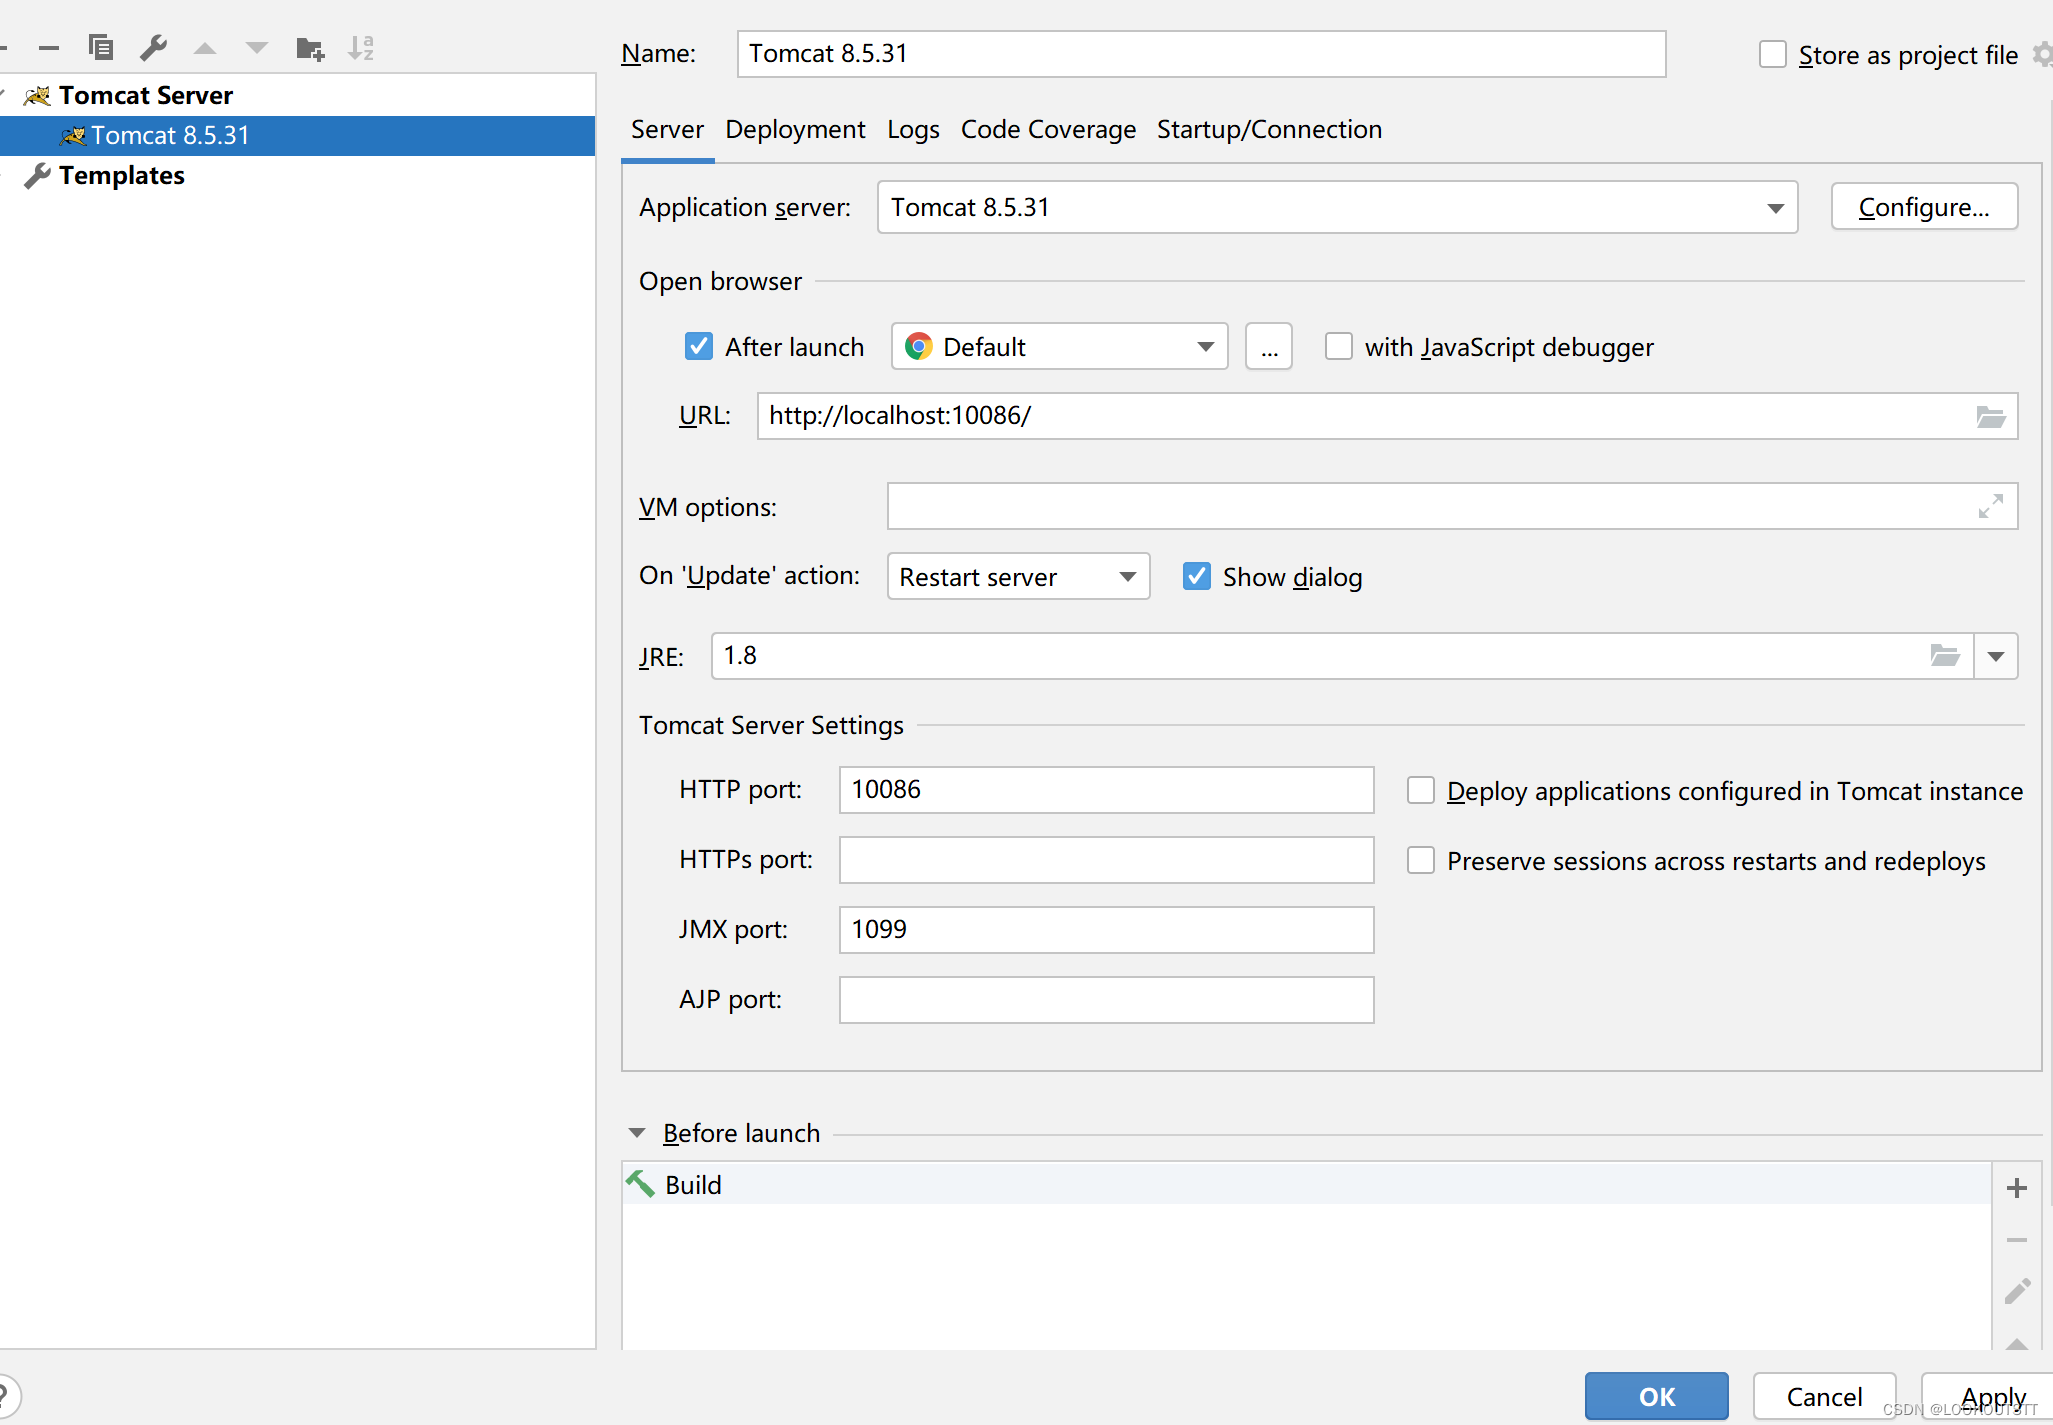The width and height of the screenshot is (2053, 1425).
Task: Move the before launch task up
Action: pyautogui.click(x=2017, y=1343)
